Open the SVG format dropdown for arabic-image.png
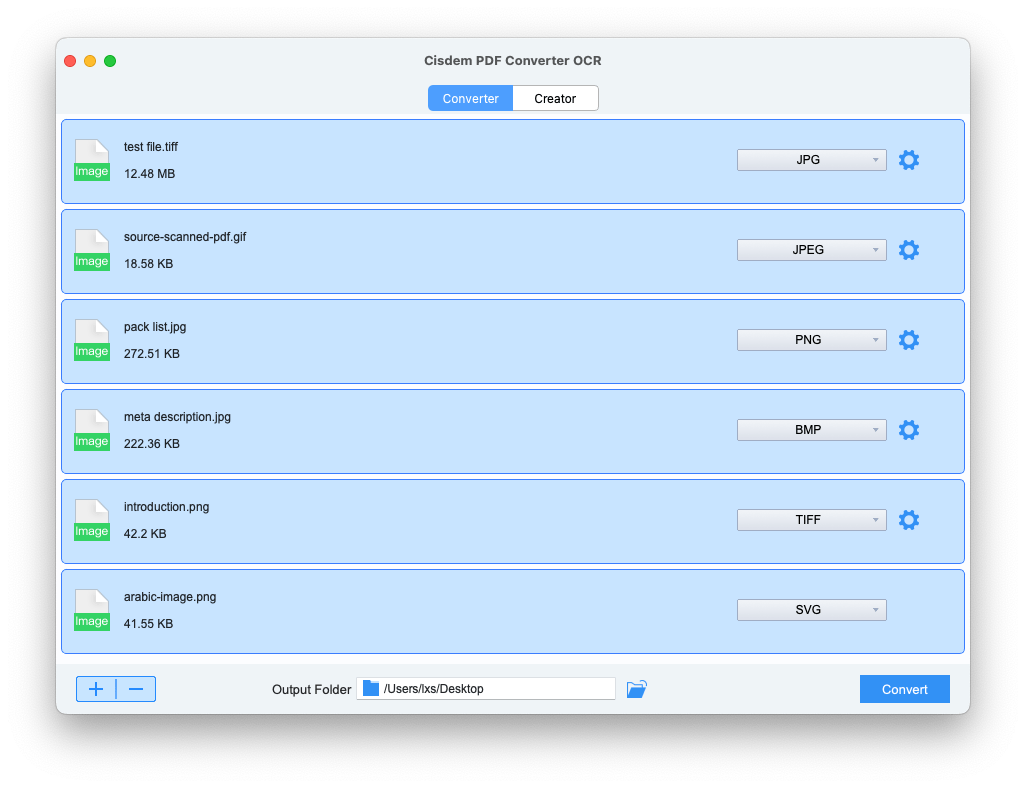 pos(811,609)
